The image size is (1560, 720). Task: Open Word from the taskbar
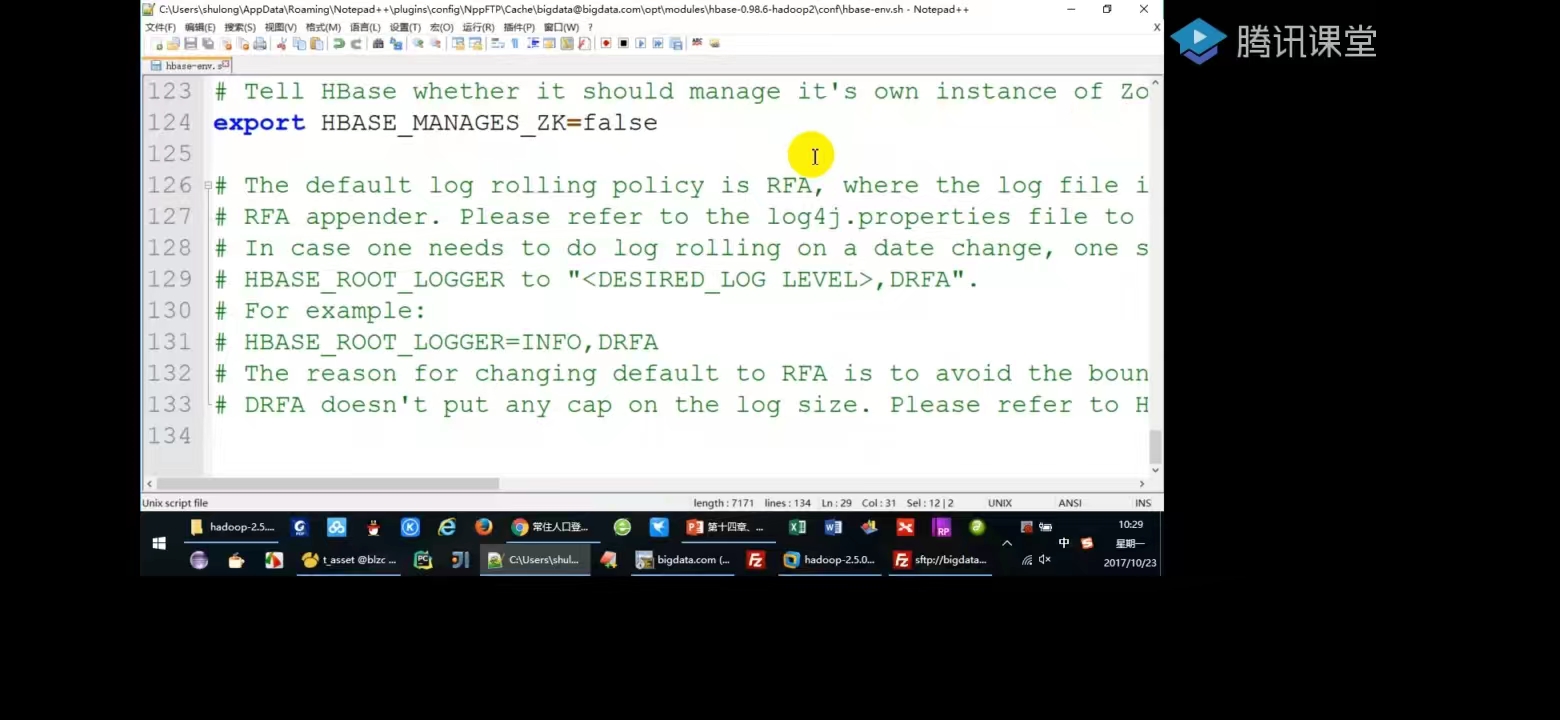pos(833,527)
